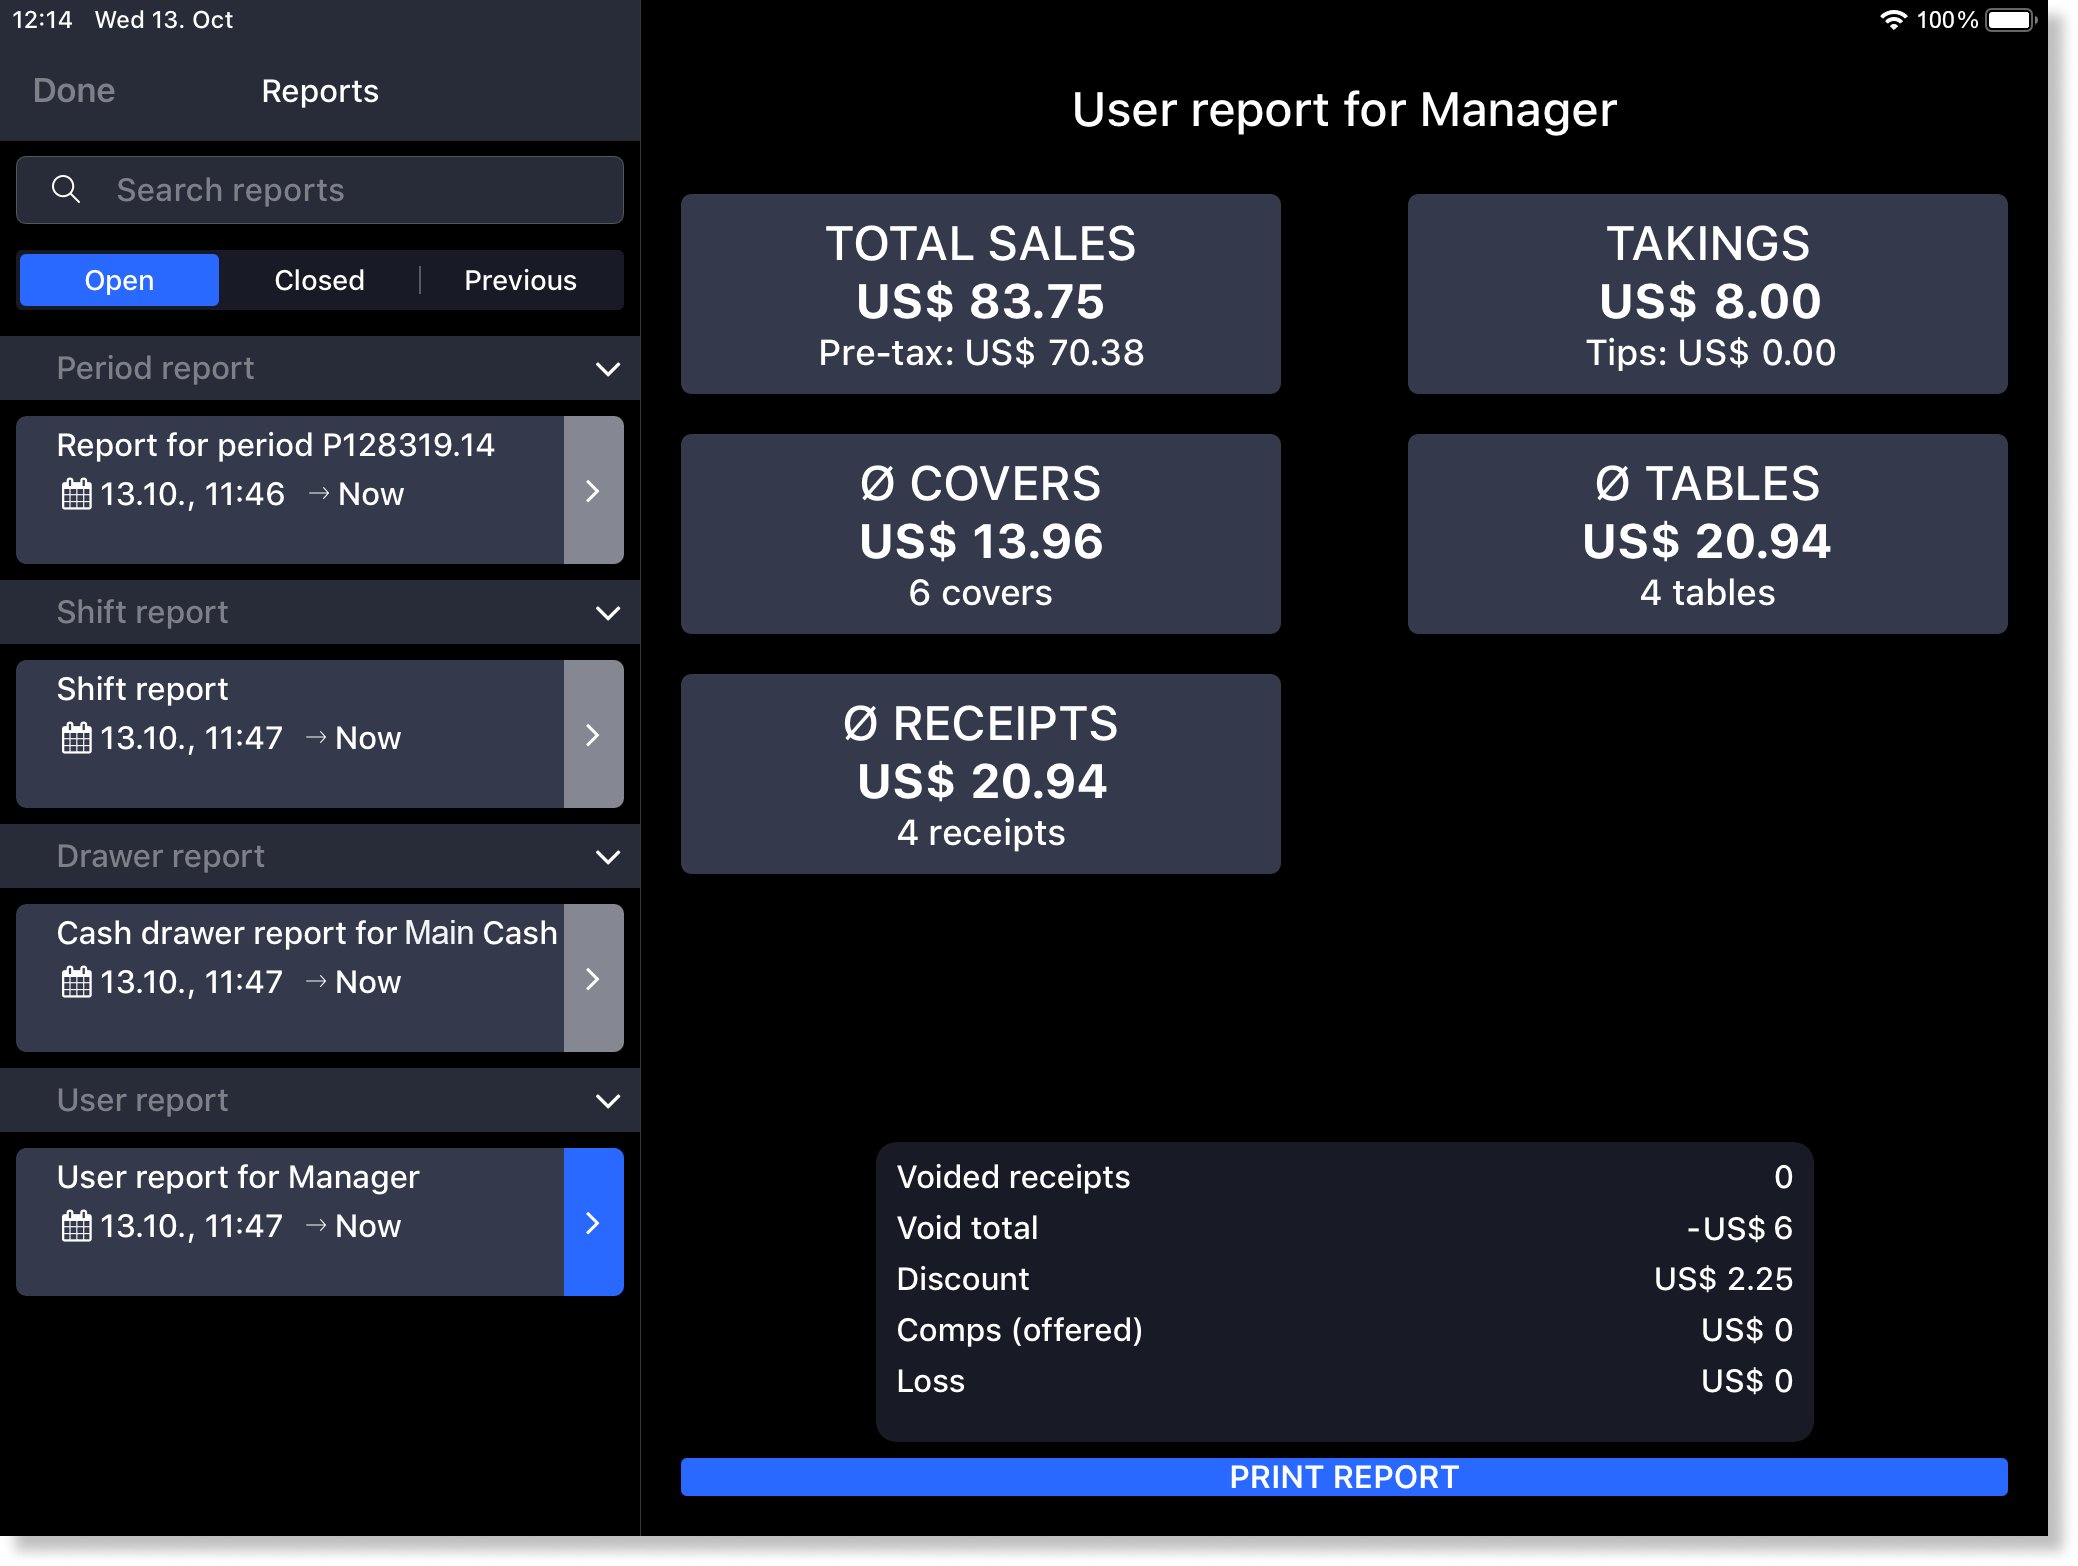Switch to the Previous reports tab
2078x1566 pixels.
coord(520,280)
